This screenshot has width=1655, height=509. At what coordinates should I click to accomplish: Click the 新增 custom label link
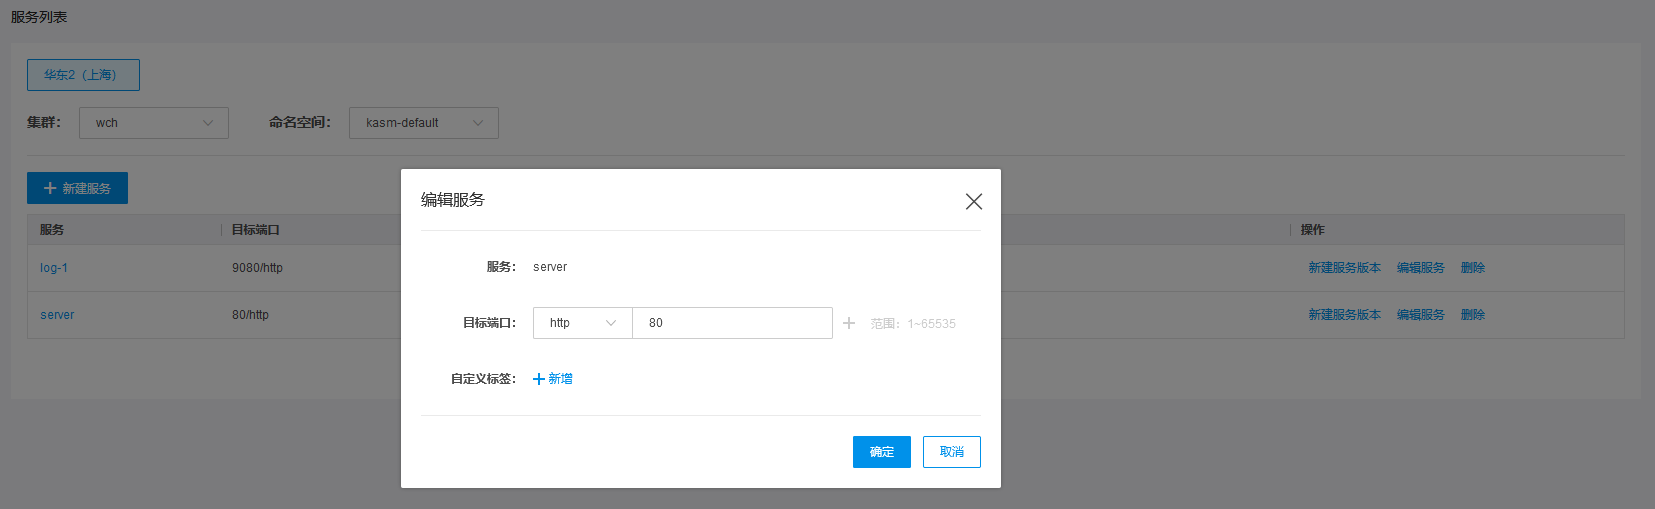click(x=561, y=379)
